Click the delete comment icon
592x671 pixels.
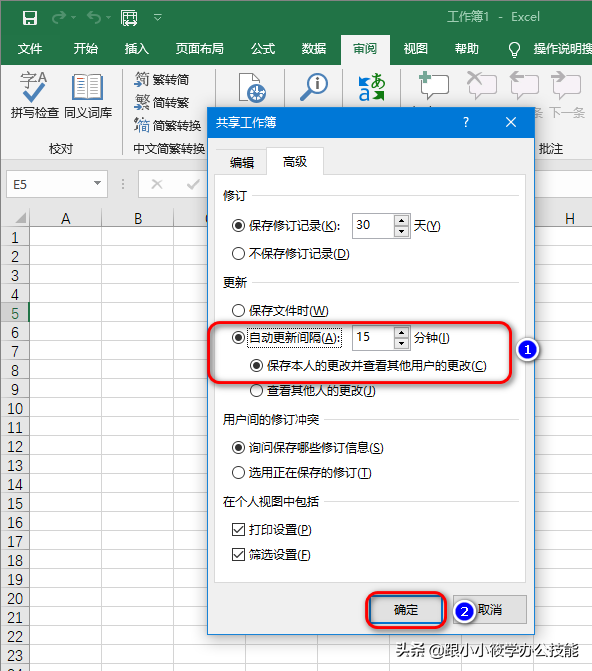(x=481, y=84)
